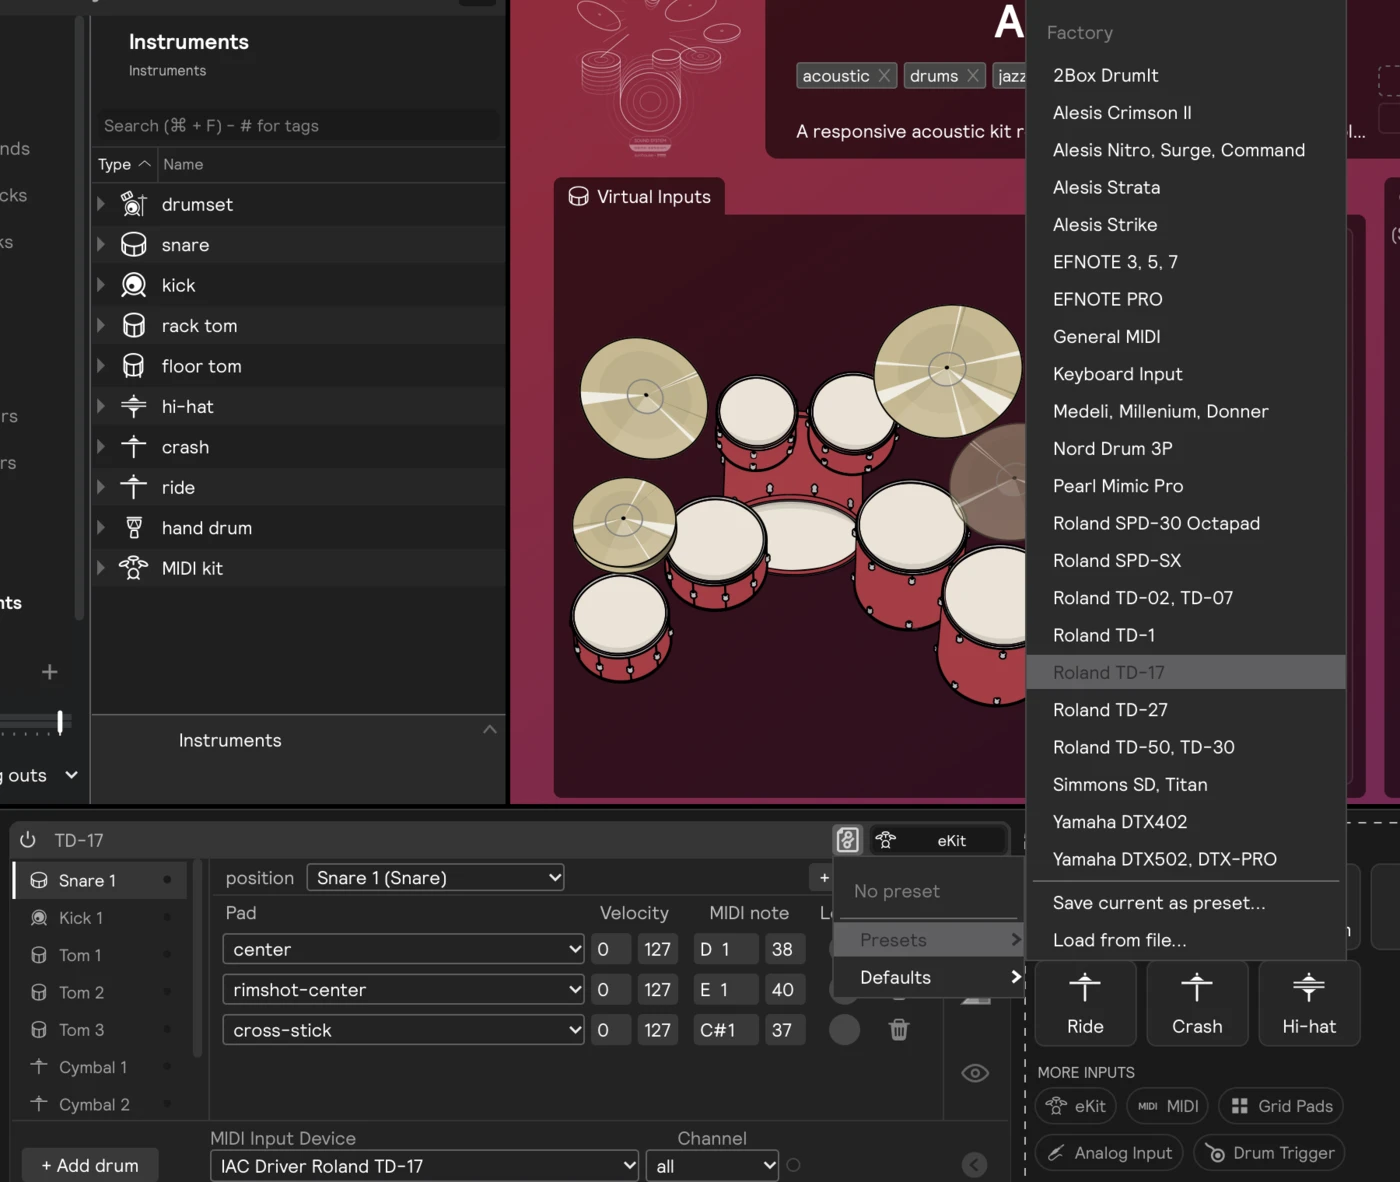Click the drumset icon in the Instruments list
This screenshot has height=1182, width=1400.
(x=133, y=204)
